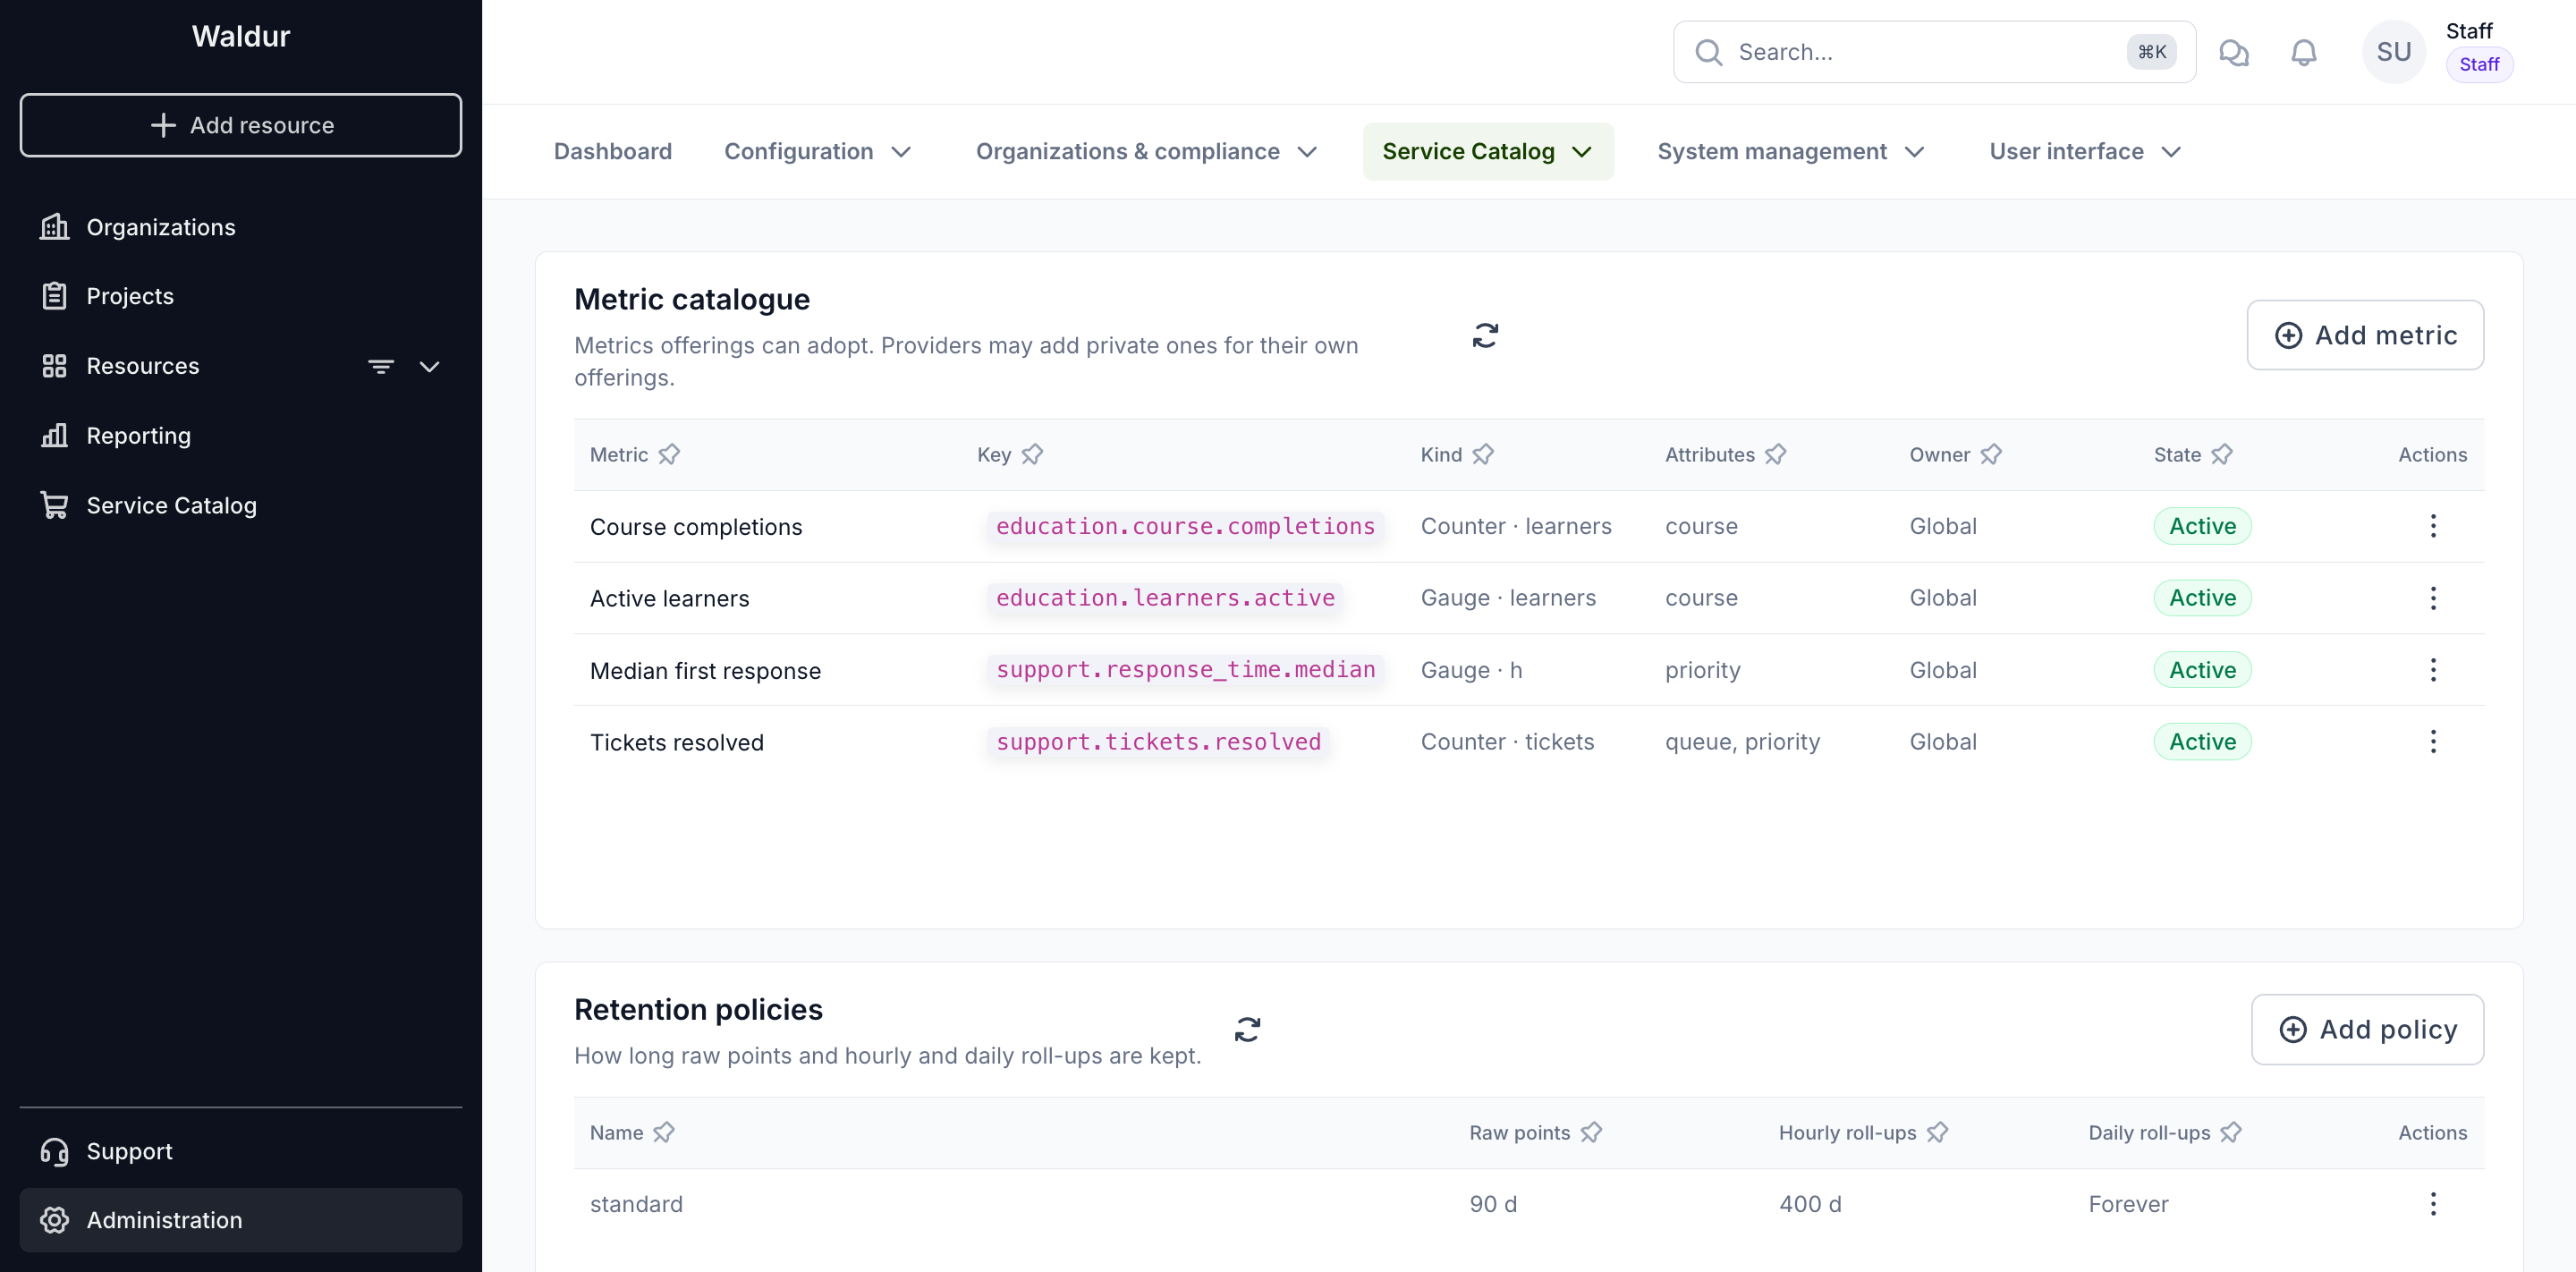
Task: Click the Waldur logo title
Action: click(240, 36)
